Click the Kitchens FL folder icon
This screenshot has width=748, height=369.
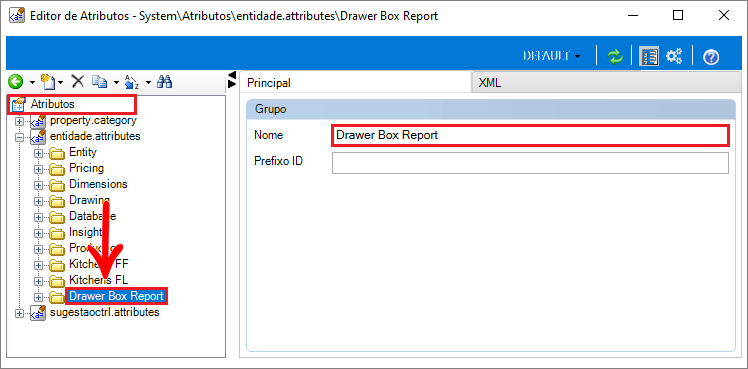(x=57, y=281)
